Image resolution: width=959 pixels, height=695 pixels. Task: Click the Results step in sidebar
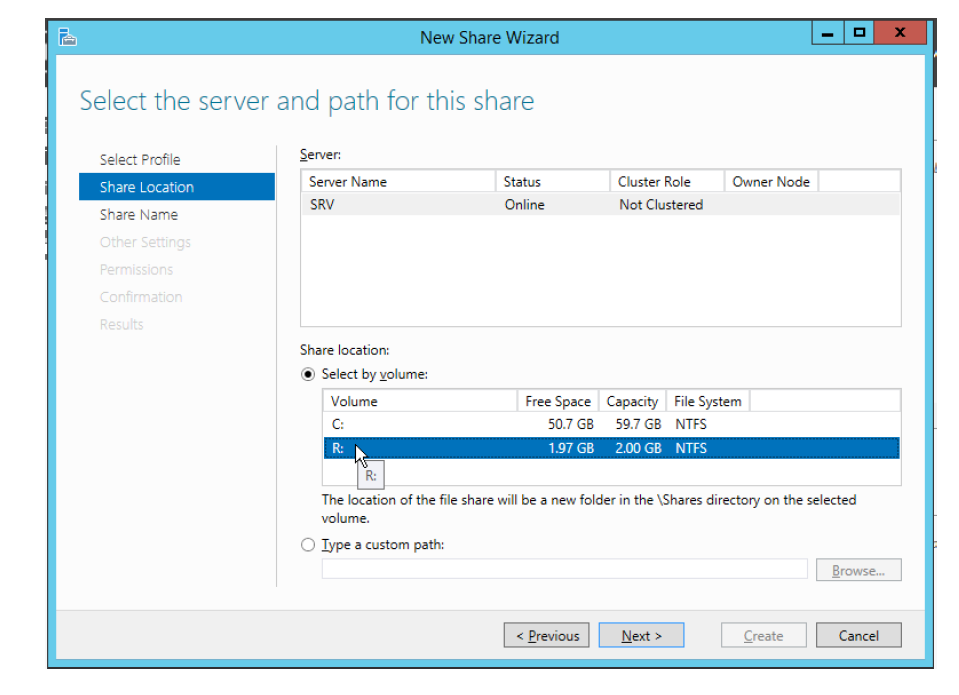[x=122, y=324]
